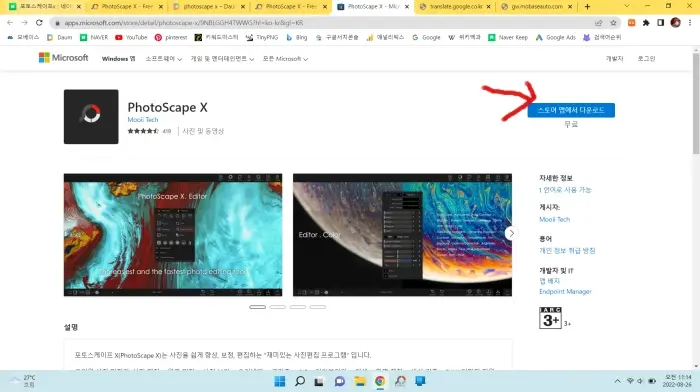This screenshot has height=392, width=700.
Task: Expand 소프트웨어 dropdown menu
Action: pyautogui.click(x=163, y=58)
